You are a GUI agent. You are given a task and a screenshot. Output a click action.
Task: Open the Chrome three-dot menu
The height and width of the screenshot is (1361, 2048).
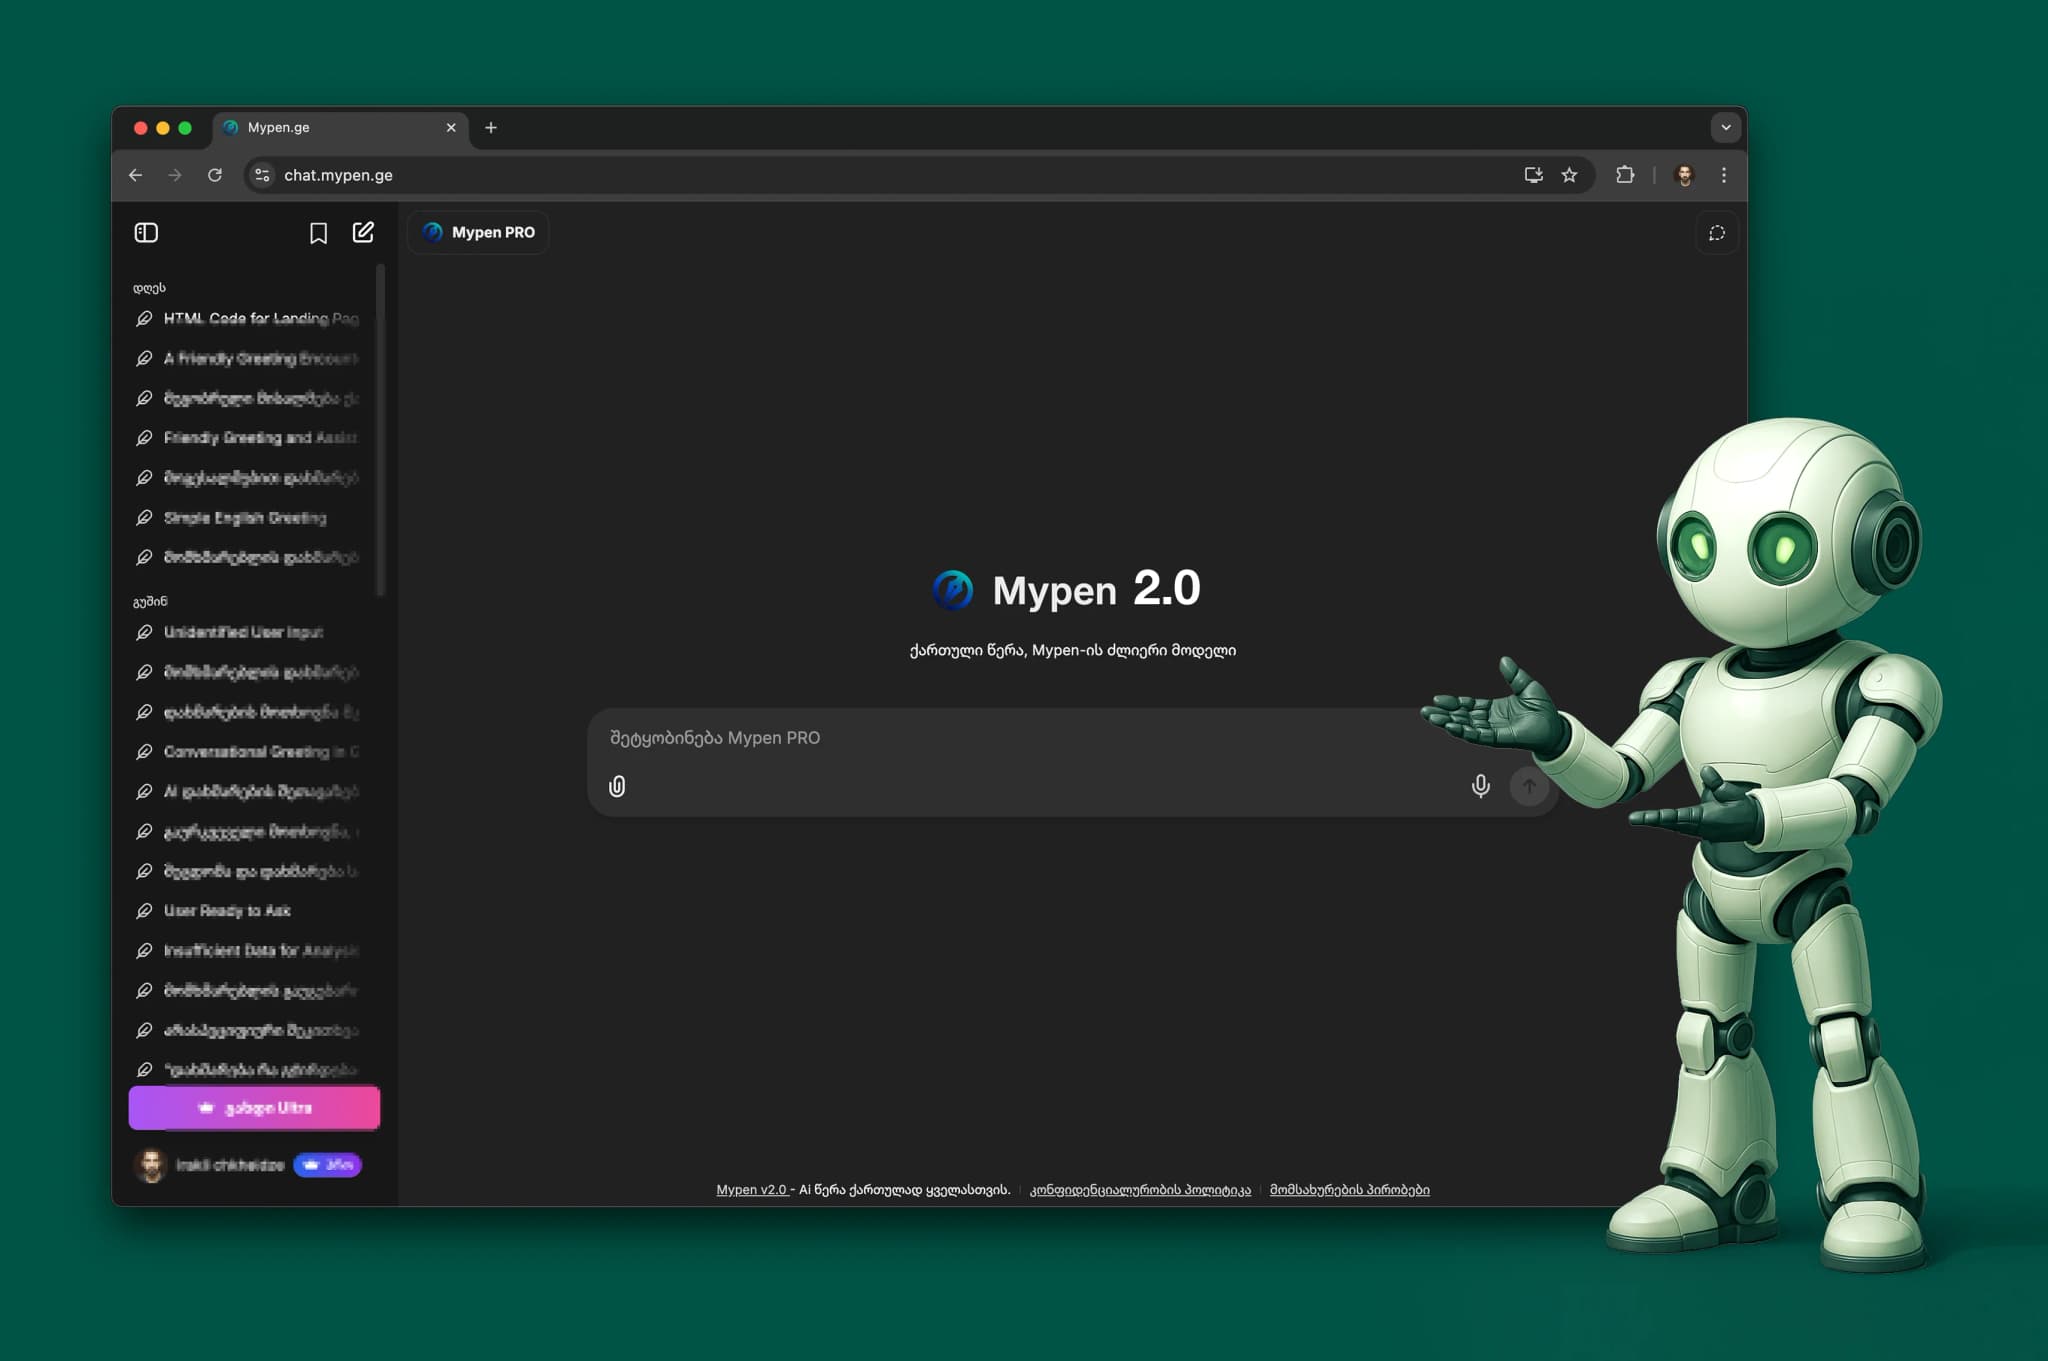(1724, 174)
